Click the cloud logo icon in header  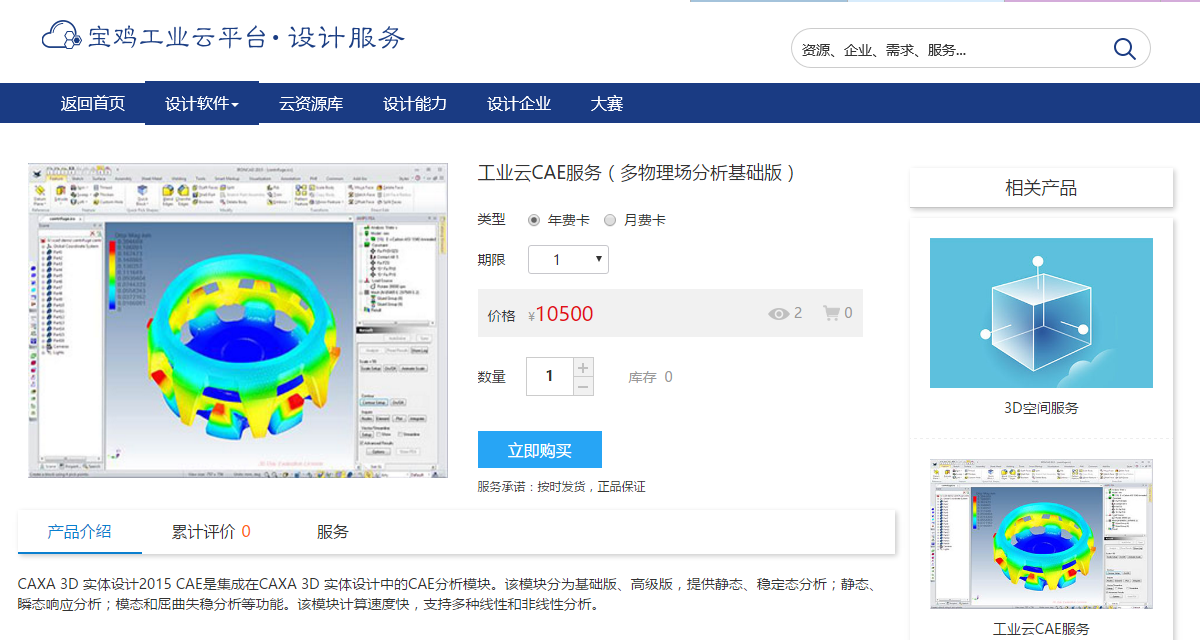(61, 37)
